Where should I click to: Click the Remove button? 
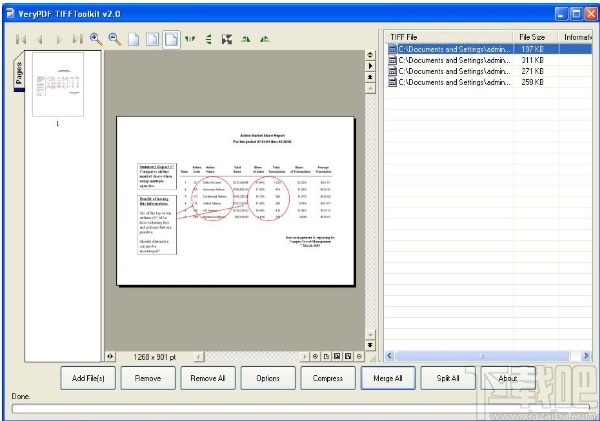click(148, 378)
